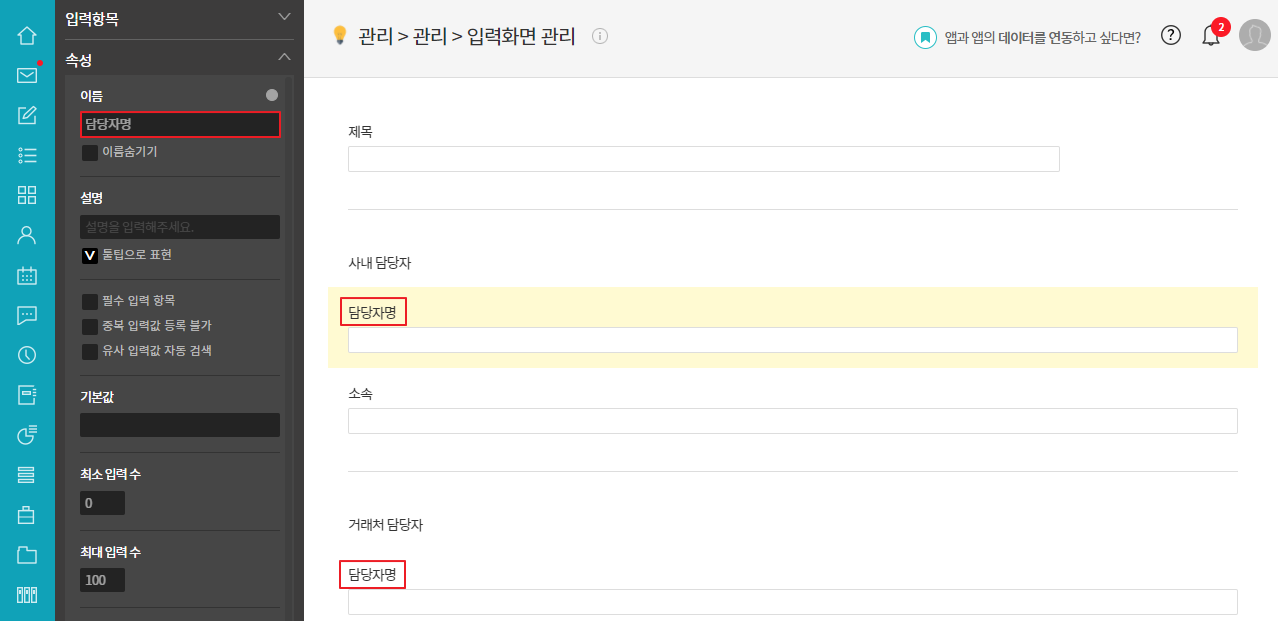Open the home icon in sidebar
Viewport: 1278px width, 621px height.
pos(27,36)
